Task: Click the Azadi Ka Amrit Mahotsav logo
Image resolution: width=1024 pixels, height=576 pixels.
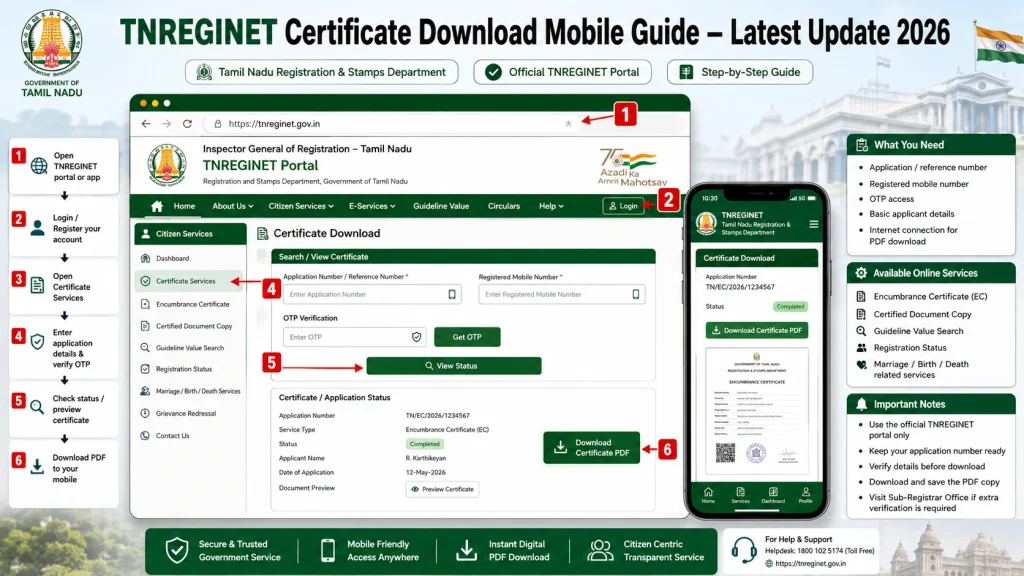Action: tap(632, 167)
